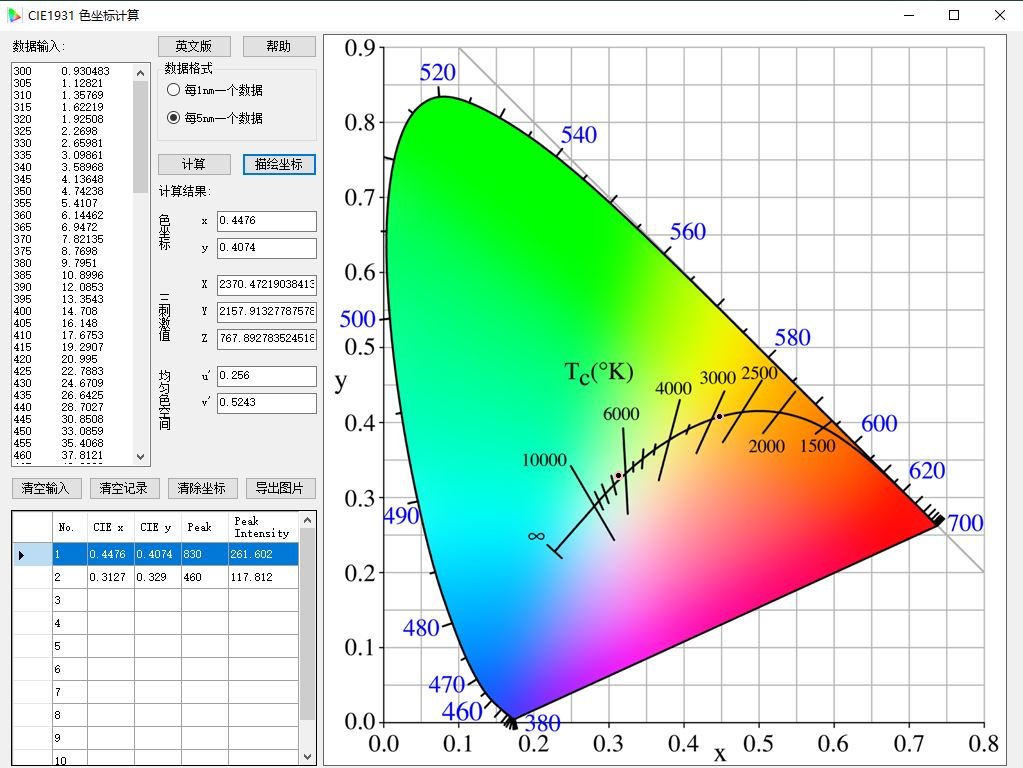The height and width of the screenshot is (768, 1023).
Task: Select CIE x cell 0.3127 in row 2
Action: (x=111, y=577)
